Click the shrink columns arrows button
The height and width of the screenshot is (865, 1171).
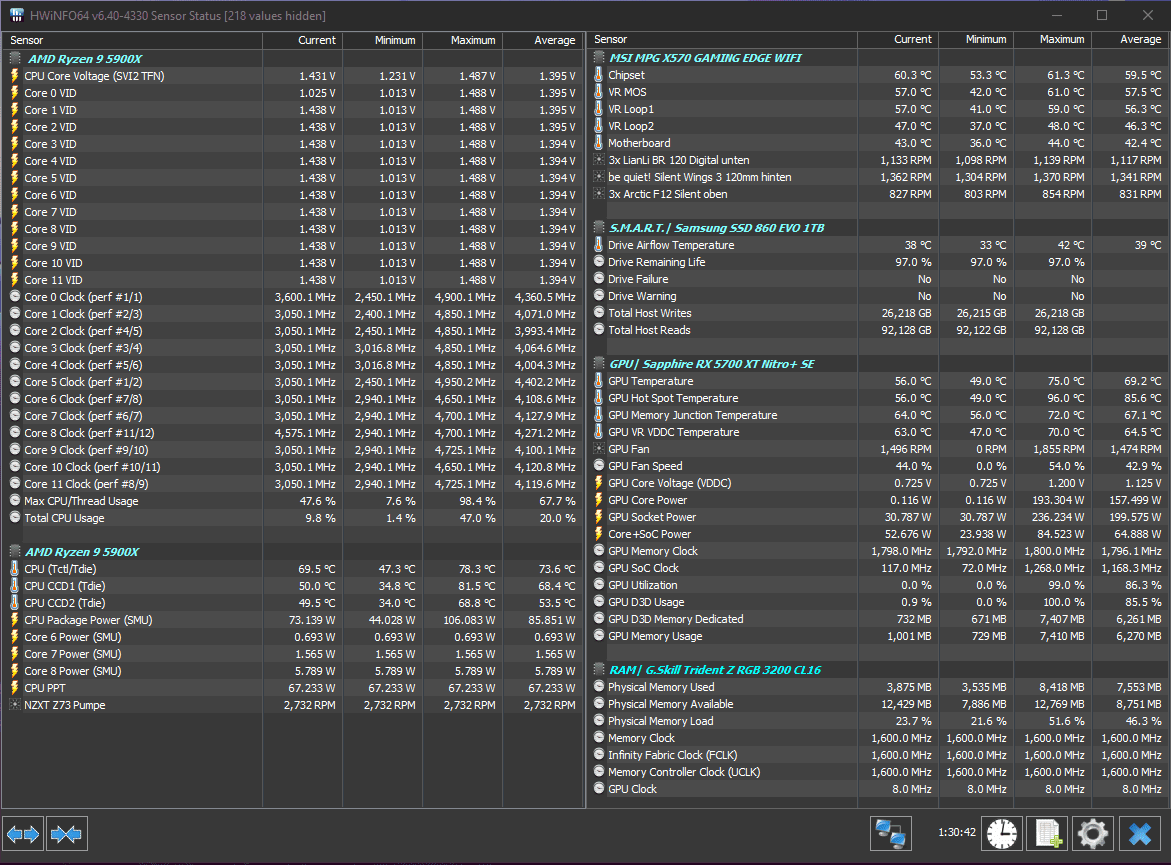tap(66, 834)
